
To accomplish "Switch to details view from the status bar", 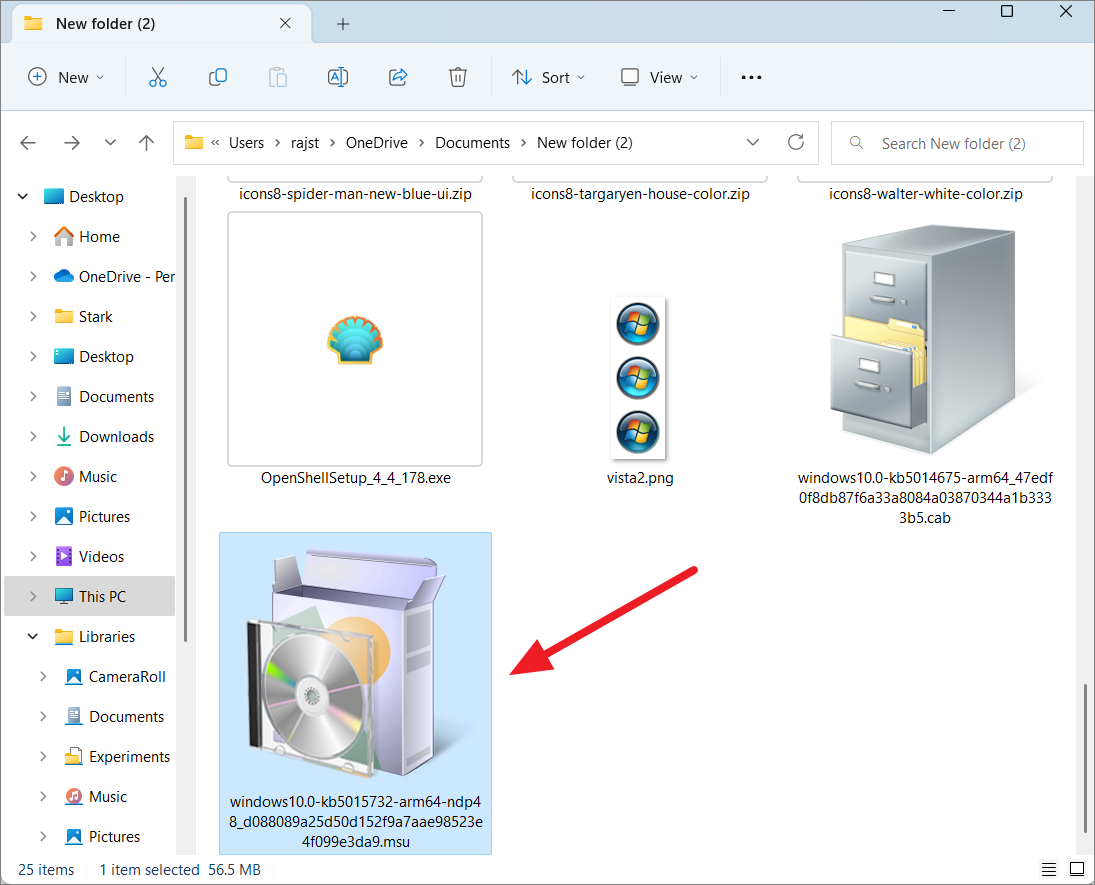I will (x=1049, y=869).
